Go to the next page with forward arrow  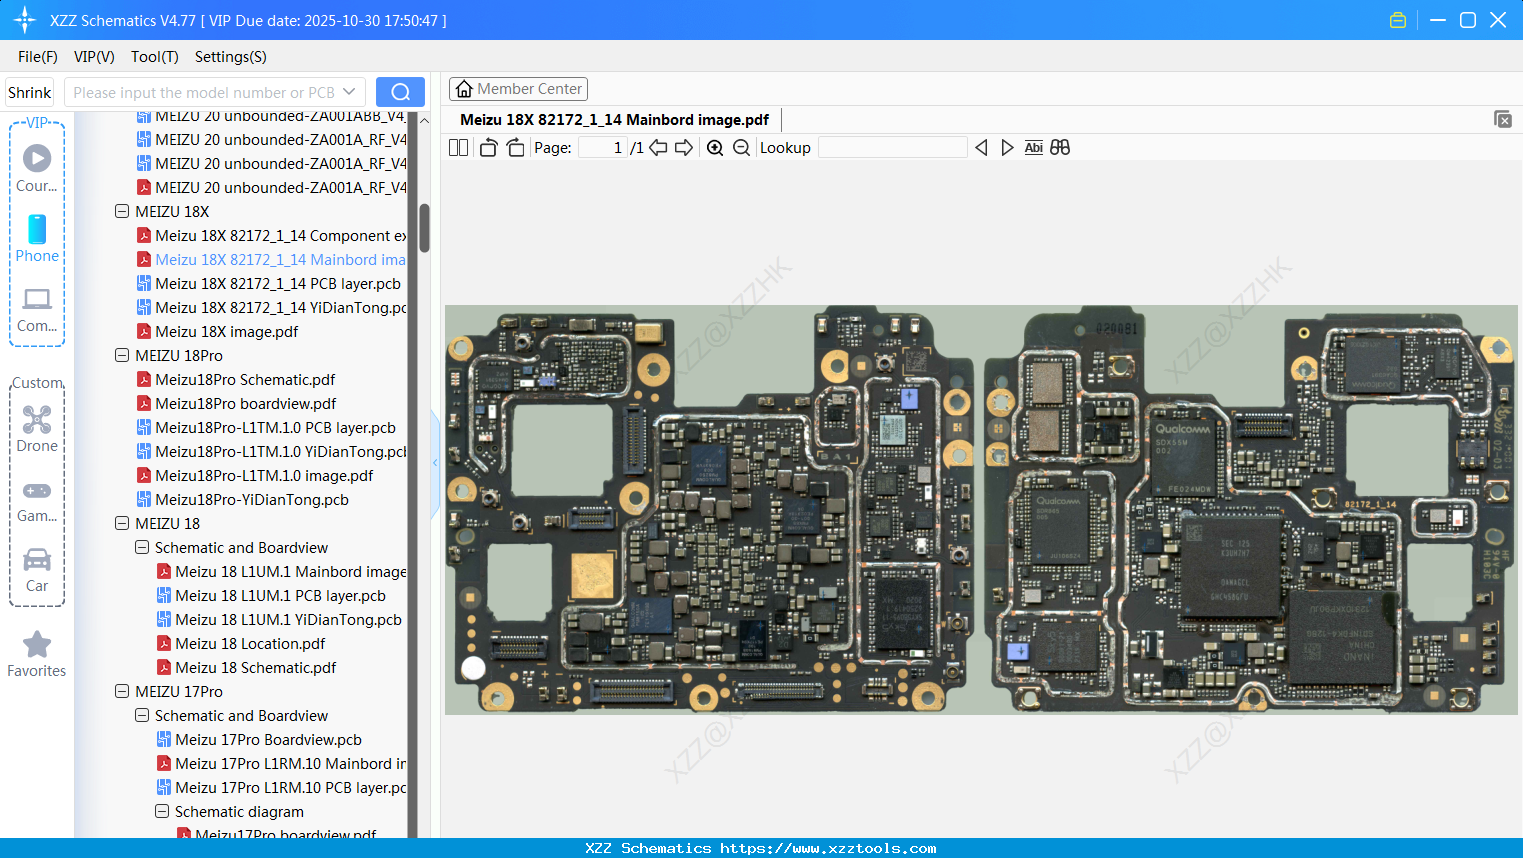tap(685, 147)
